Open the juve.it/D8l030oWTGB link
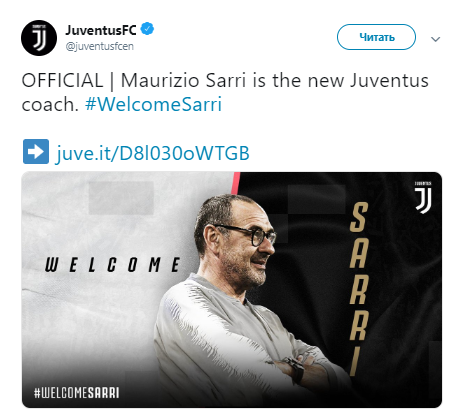 pyautogui.click(x=152, y=153)
